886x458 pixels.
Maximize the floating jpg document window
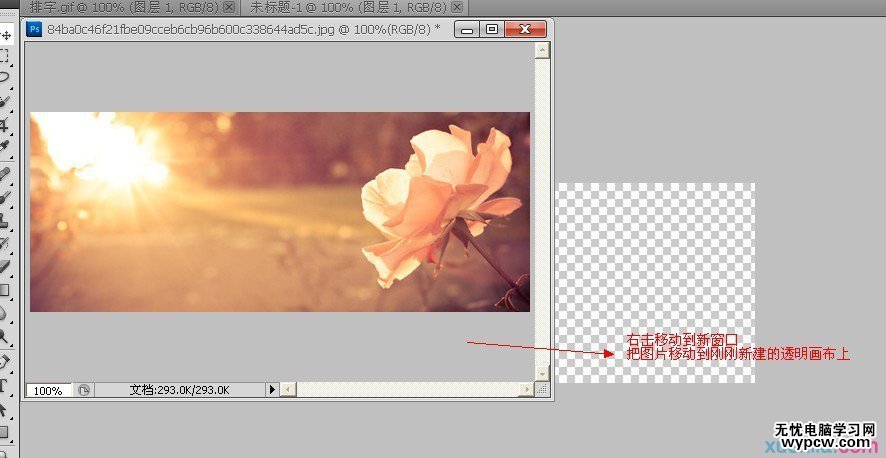pyautogui.click(x=492, y=29)
